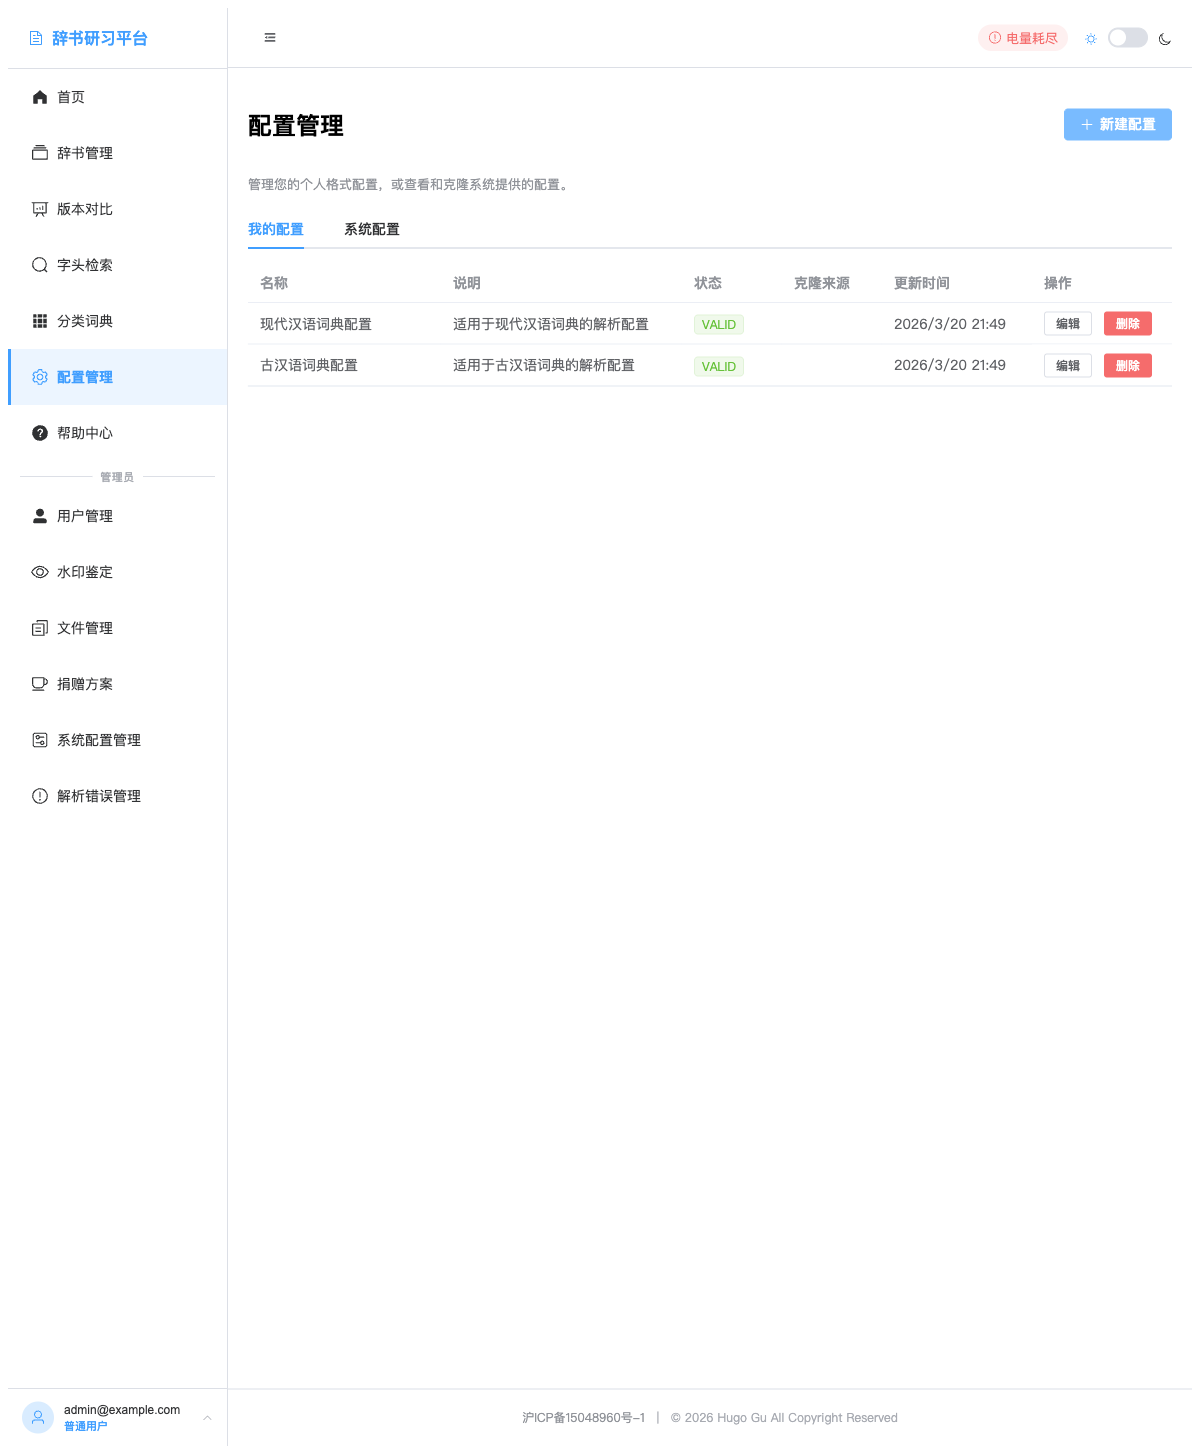点击月亮图标启用深色模式

click(1165, 38)
